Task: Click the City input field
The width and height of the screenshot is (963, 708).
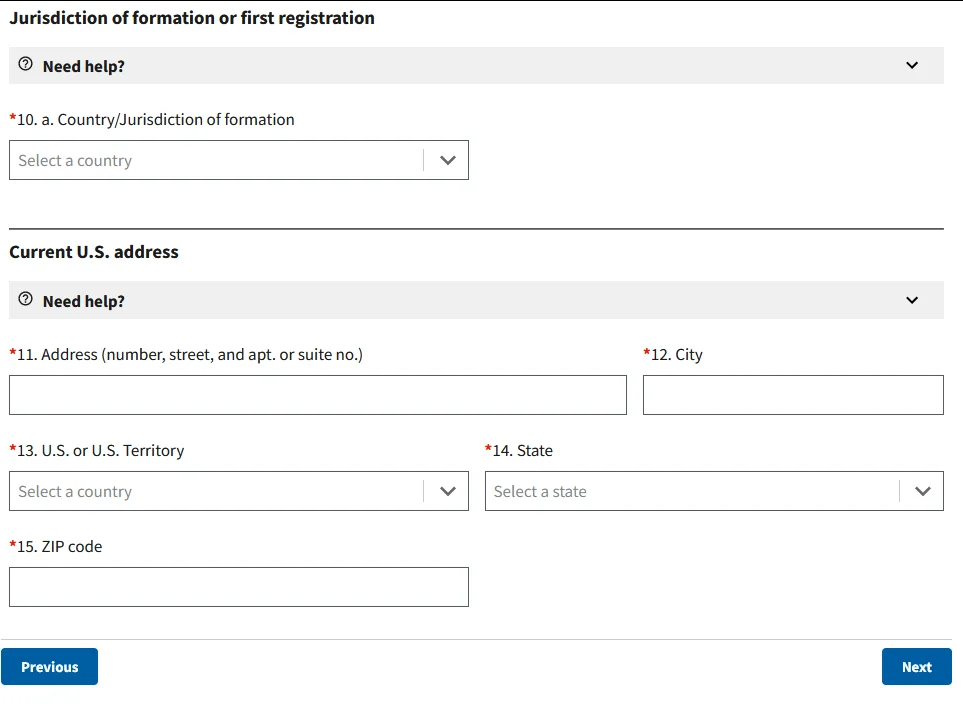Action: (x=793, y=395)
